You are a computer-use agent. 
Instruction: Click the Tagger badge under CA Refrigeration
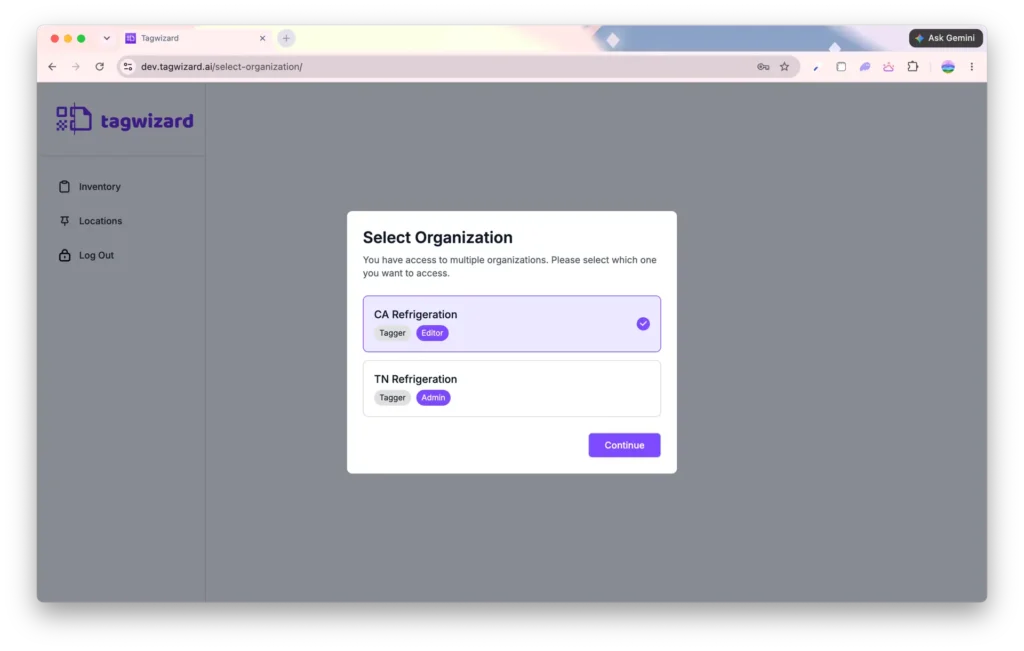tap(392, 333)
